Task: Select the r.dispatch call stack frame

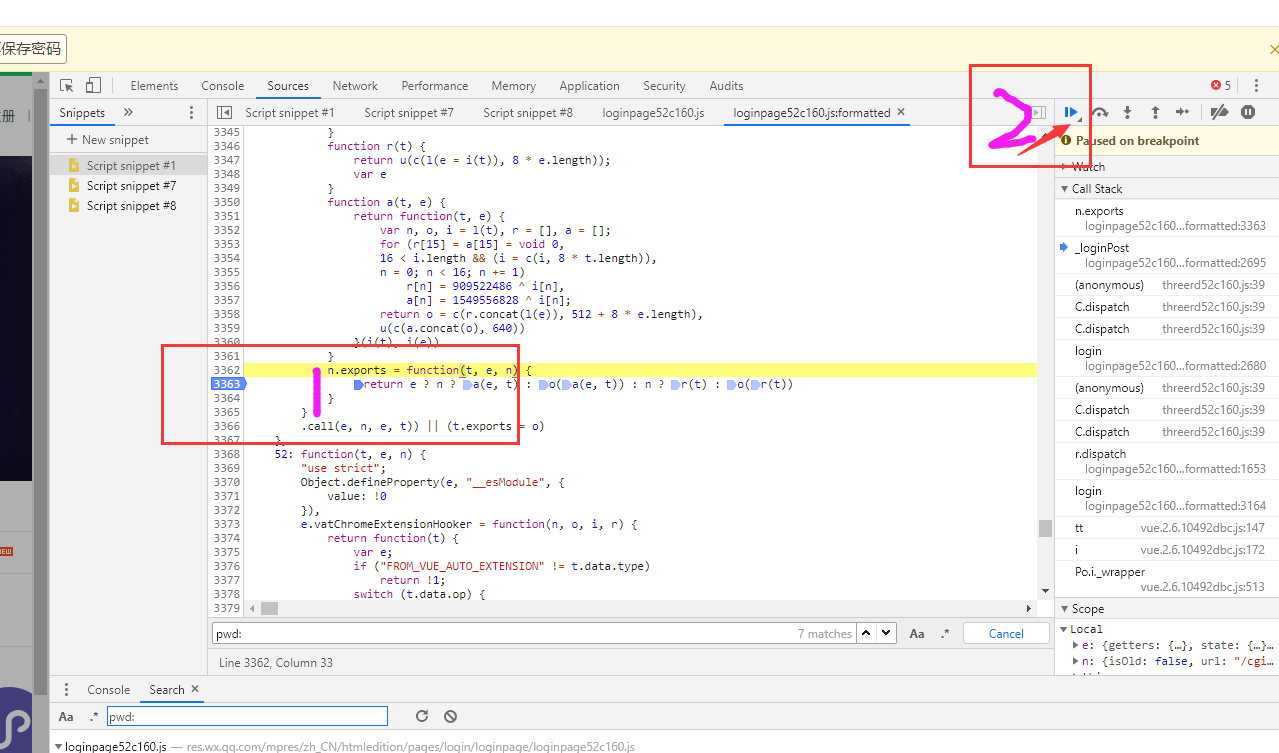Action: point(1167,461)
